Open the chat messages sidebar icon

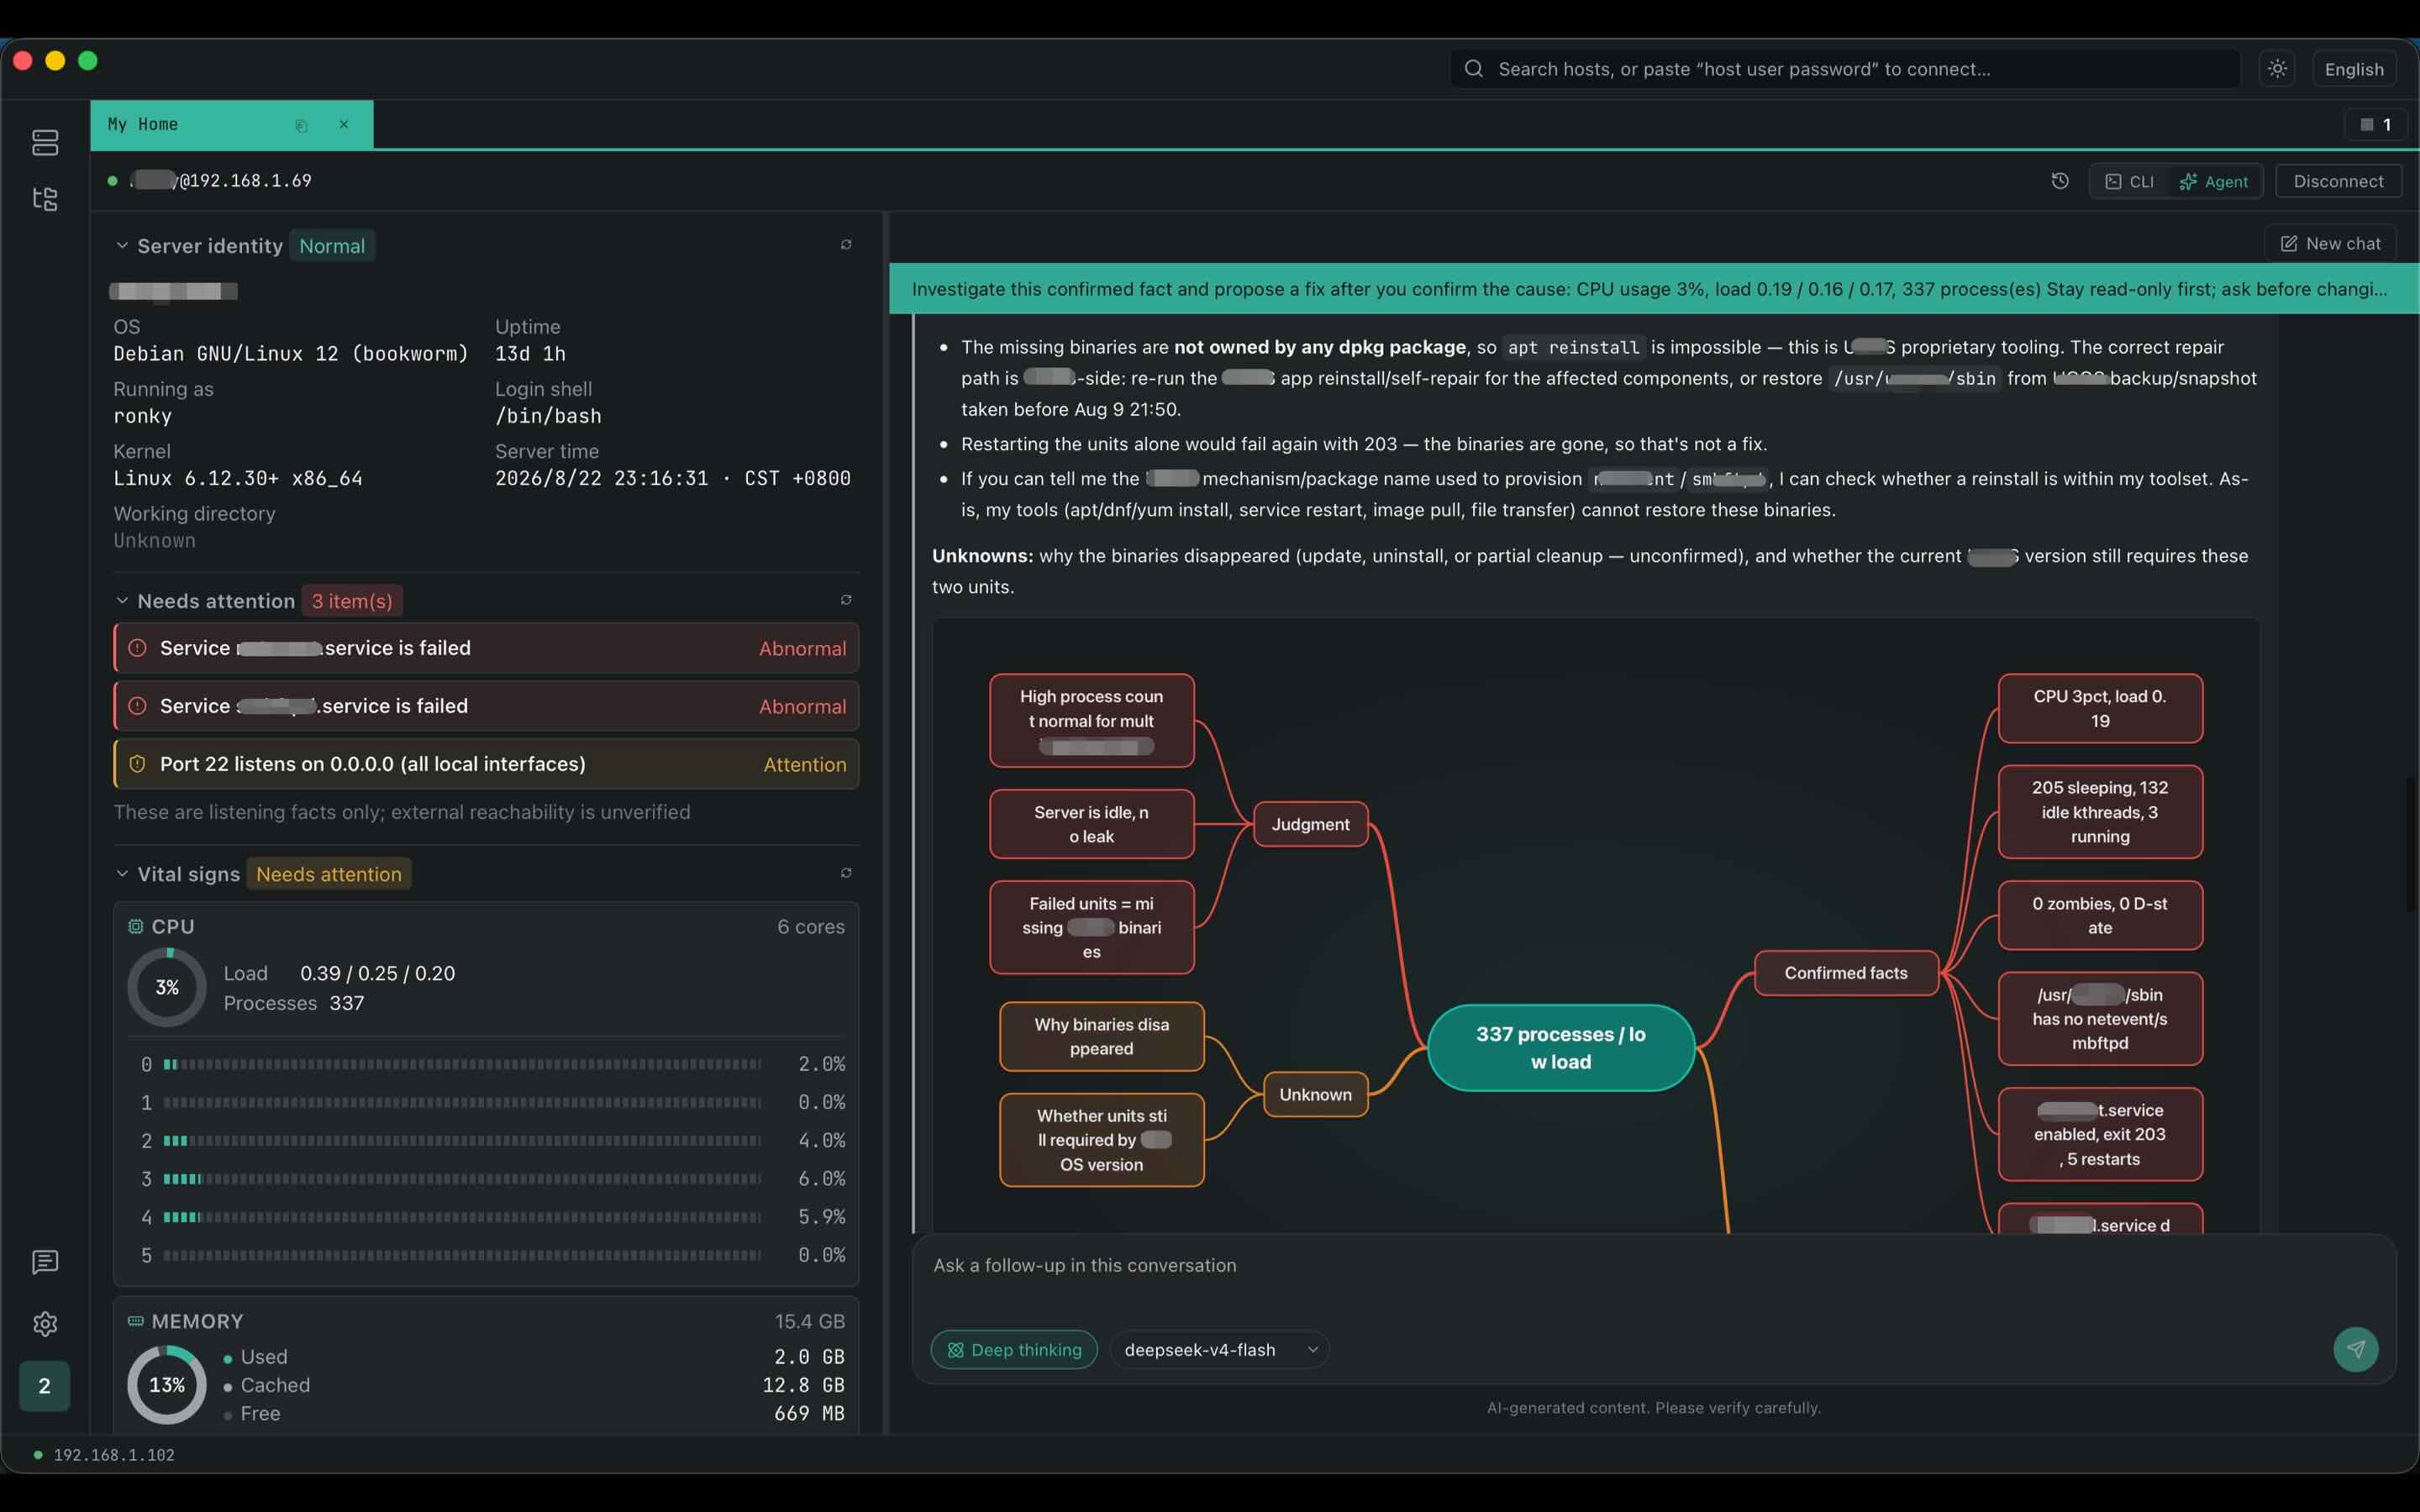(x=45, y=1262)
